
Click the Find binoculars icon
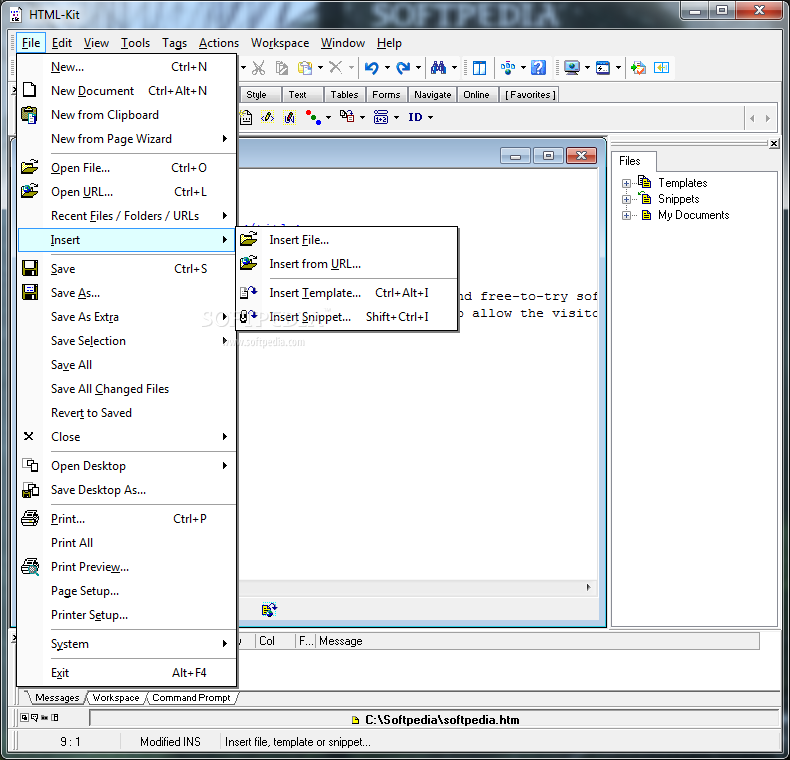pos(438,68)
